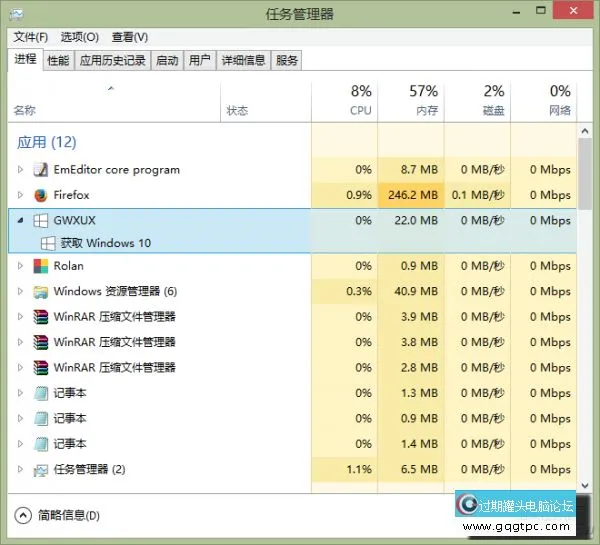This screenshot has height=545, width=600.
Task: Click the scrollbar up arrow
Action: [584, 131]
